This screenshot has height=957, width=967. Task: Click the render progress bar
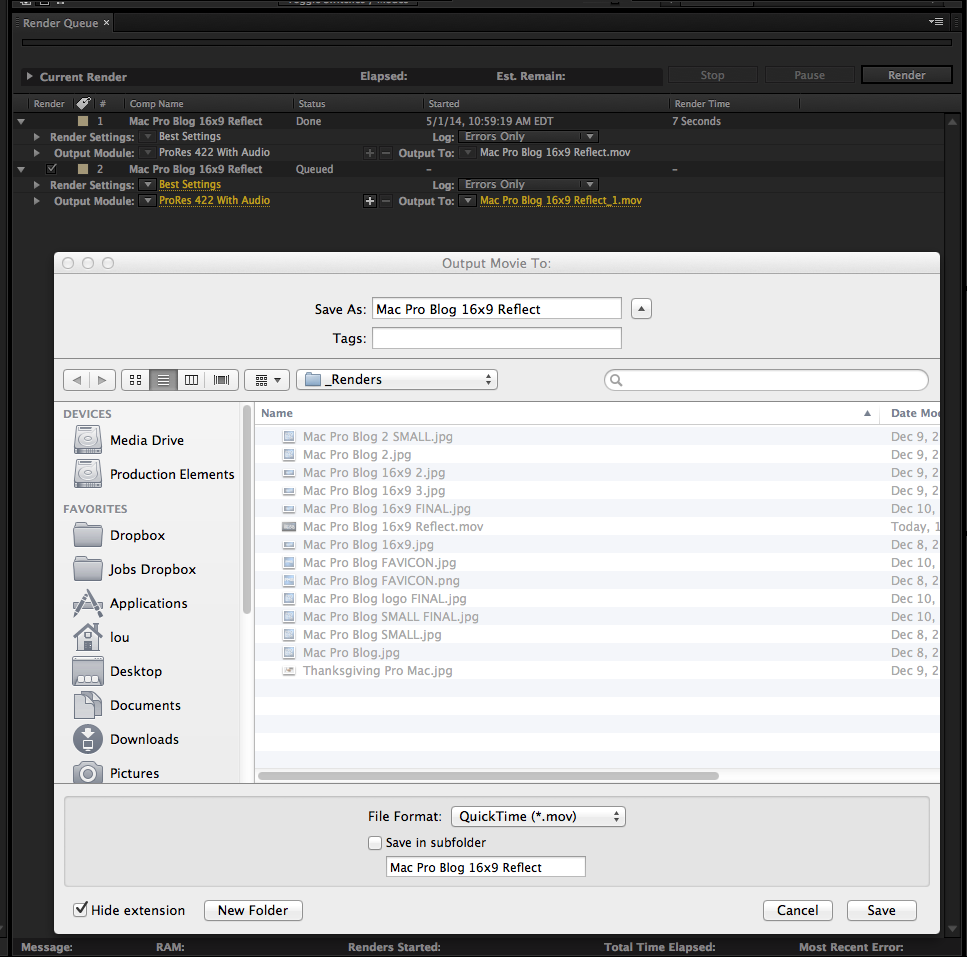[487, 43]
